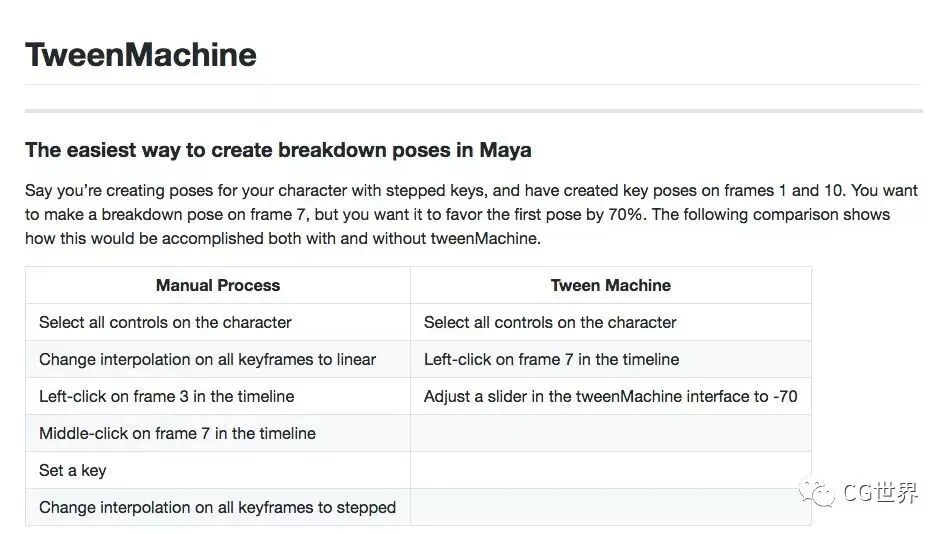This screenshot has height=534, width=949.
Task: Click the 'Set a key' table cell
Action: tap(72, 470)
